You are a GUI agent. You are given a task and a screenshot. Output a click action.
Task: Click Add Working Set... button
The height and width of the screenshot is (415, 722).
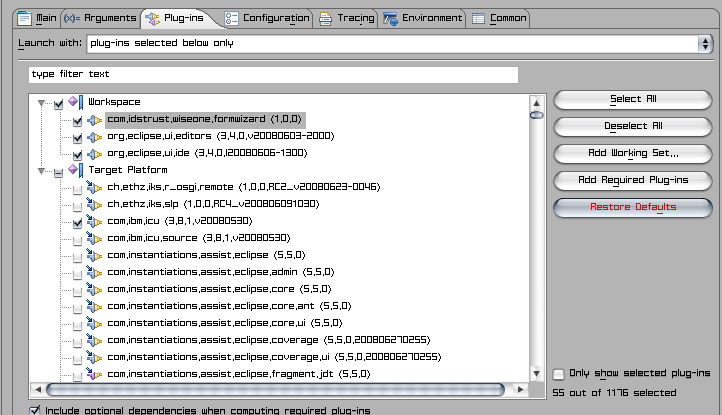(633, 154)
